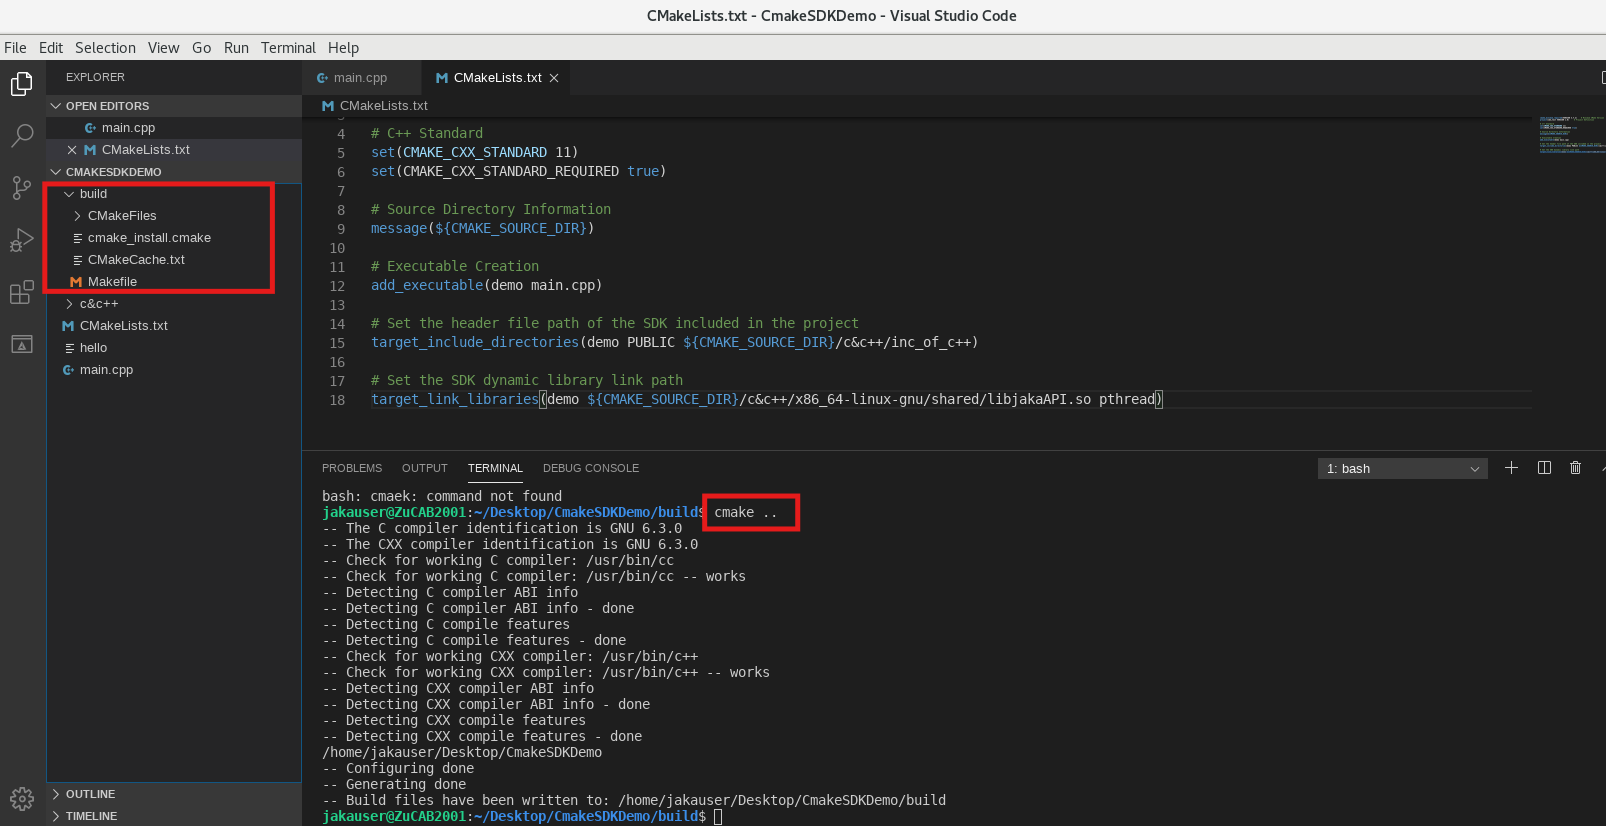1606x826 pixels.
Task: Open the bash terminal selector dropdown
Action: pos(1402,469)
